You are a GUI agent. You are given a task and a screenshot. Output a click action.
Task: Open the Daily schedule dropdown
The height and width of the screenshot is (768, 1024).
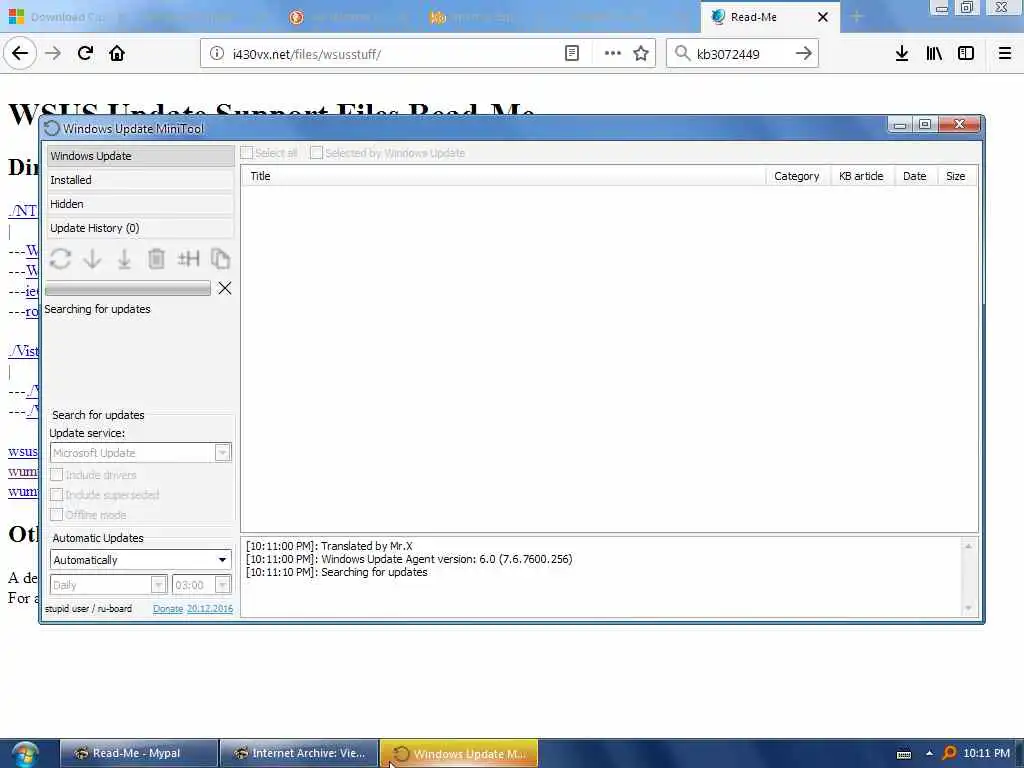click(108, 584)
